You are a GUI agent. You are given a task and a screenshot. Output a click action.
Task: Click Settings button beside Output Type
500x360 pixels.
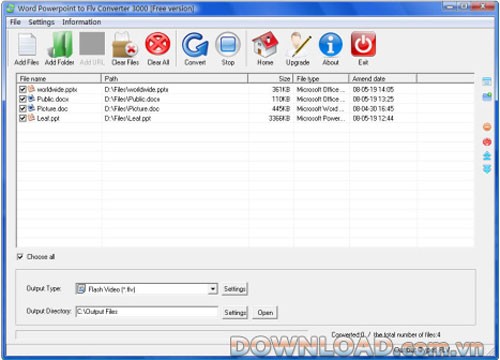tap(235, 289)
